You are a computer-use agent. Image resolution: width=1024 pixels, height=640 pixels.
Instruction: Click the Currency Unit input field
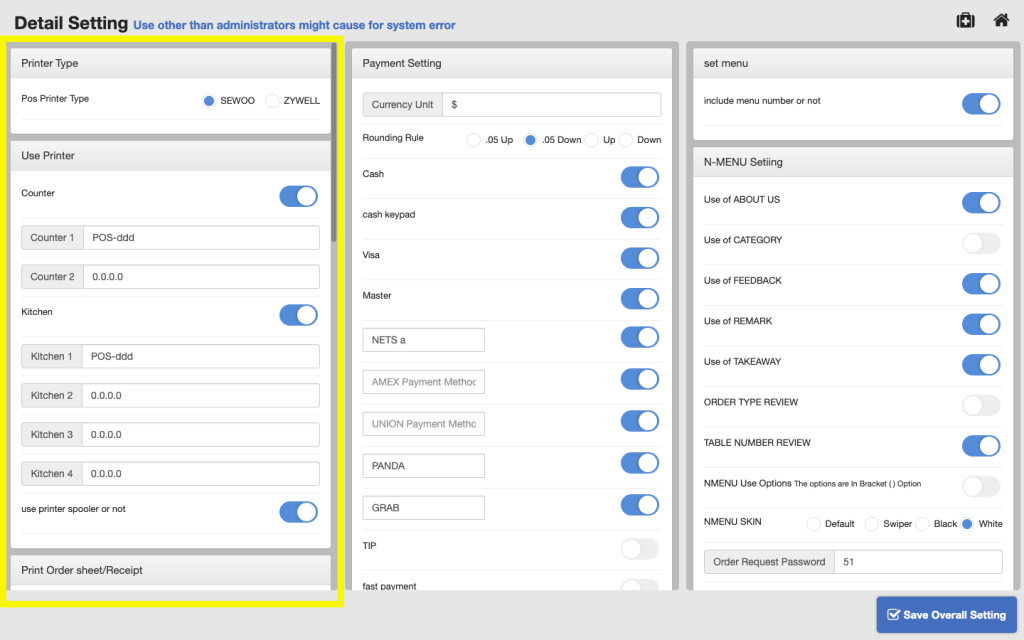coord(551,105)
